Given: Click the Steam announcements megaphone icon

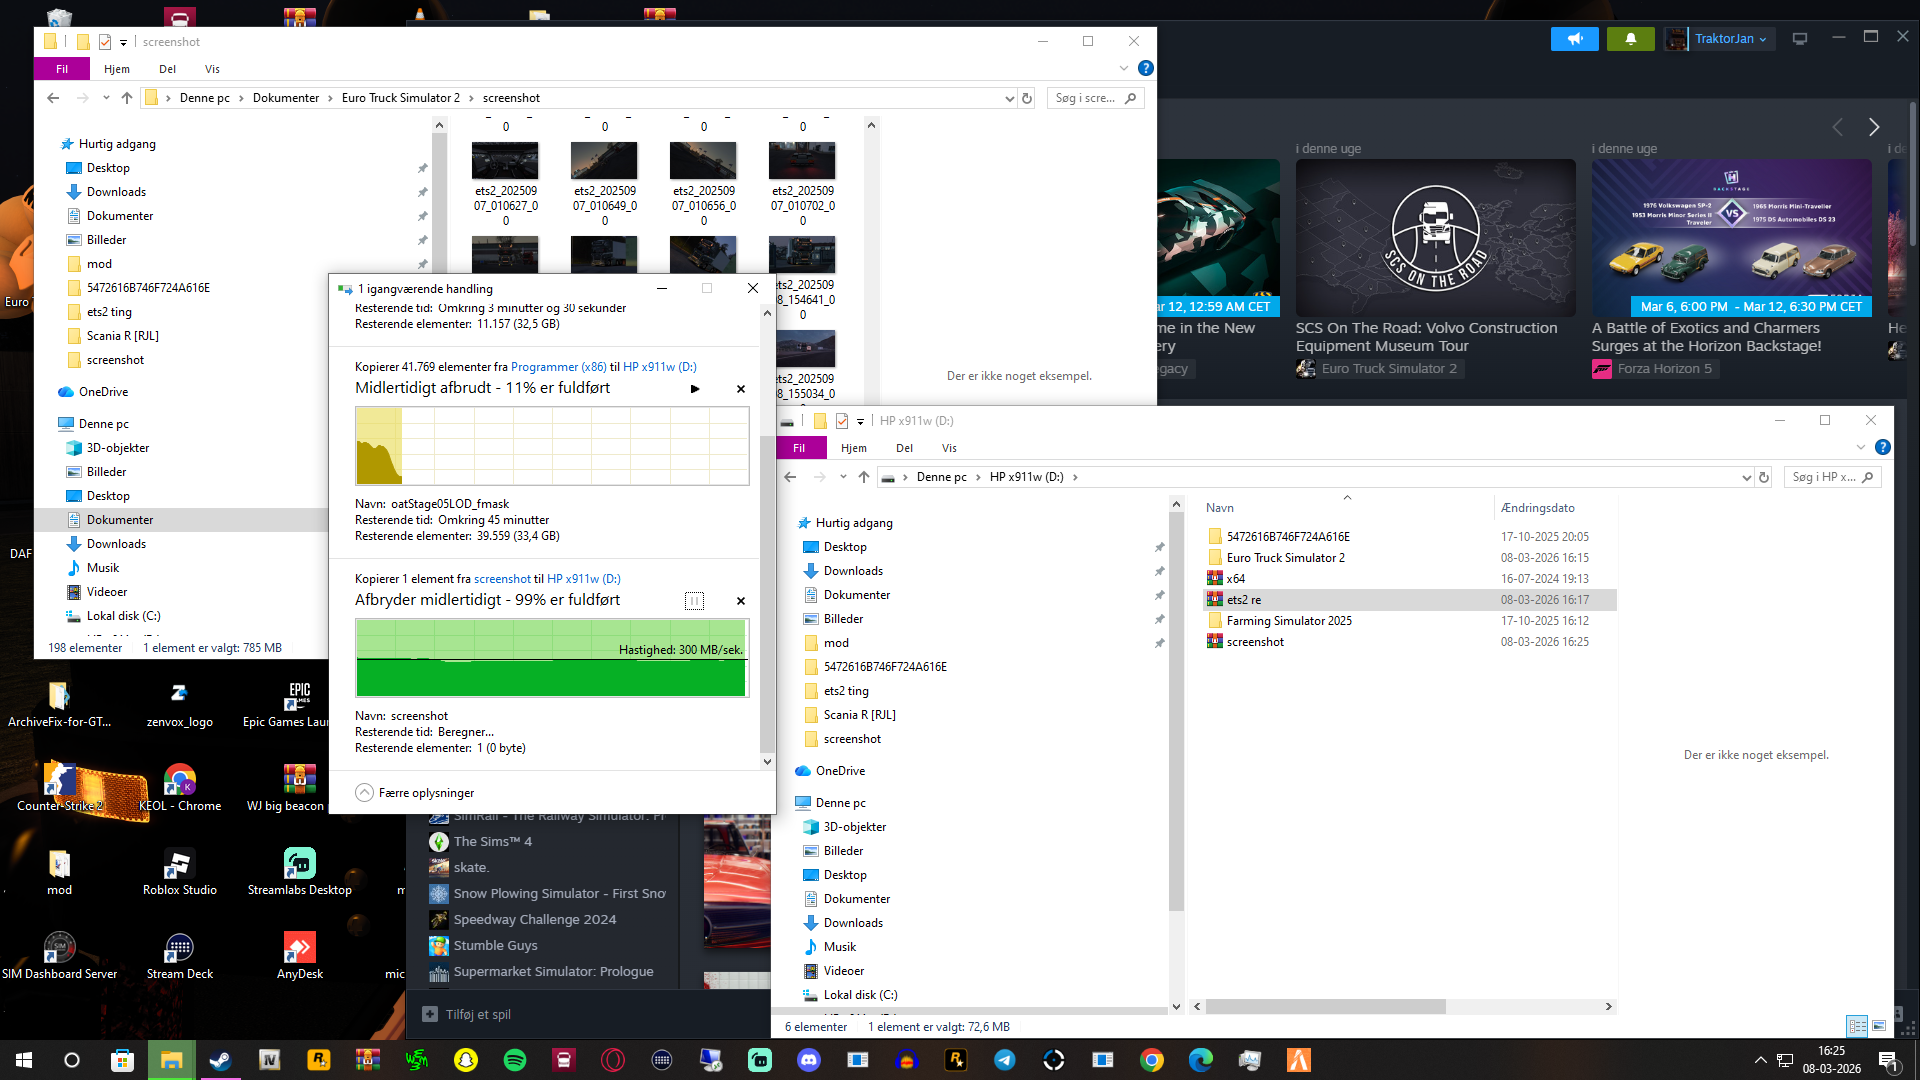Looking at the screenshot, I should (1575, 39).
